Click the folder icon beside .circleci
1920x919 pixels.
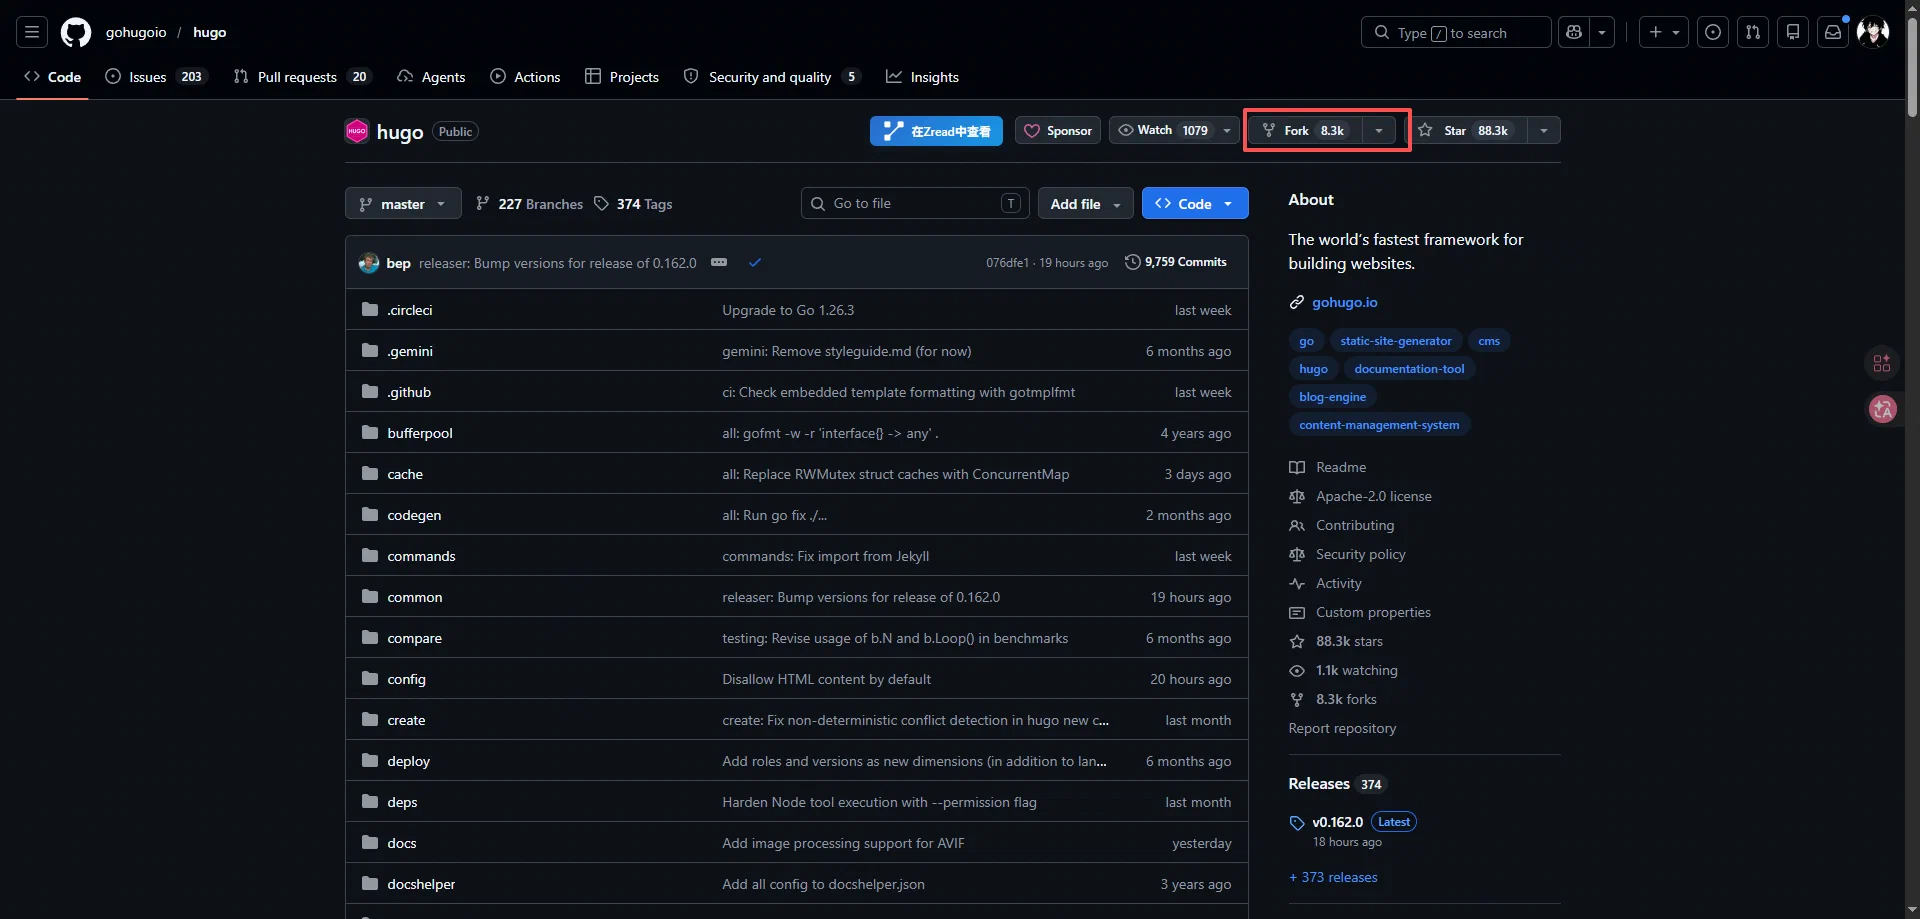coord(370,310)
